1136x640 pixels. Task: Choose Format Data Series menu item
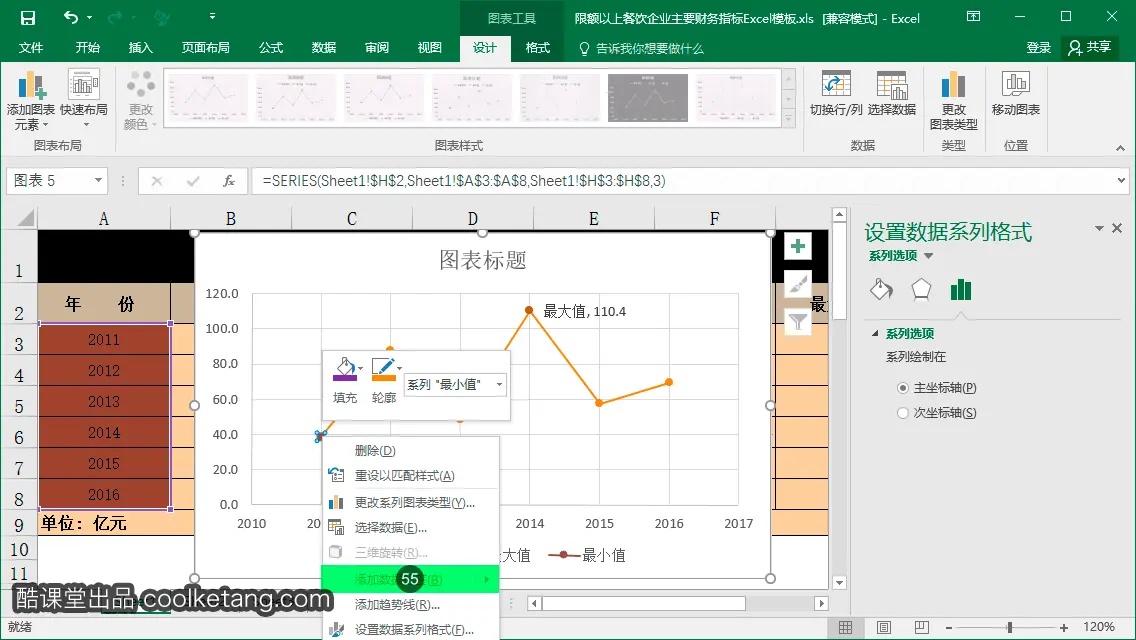pos(410,630)
